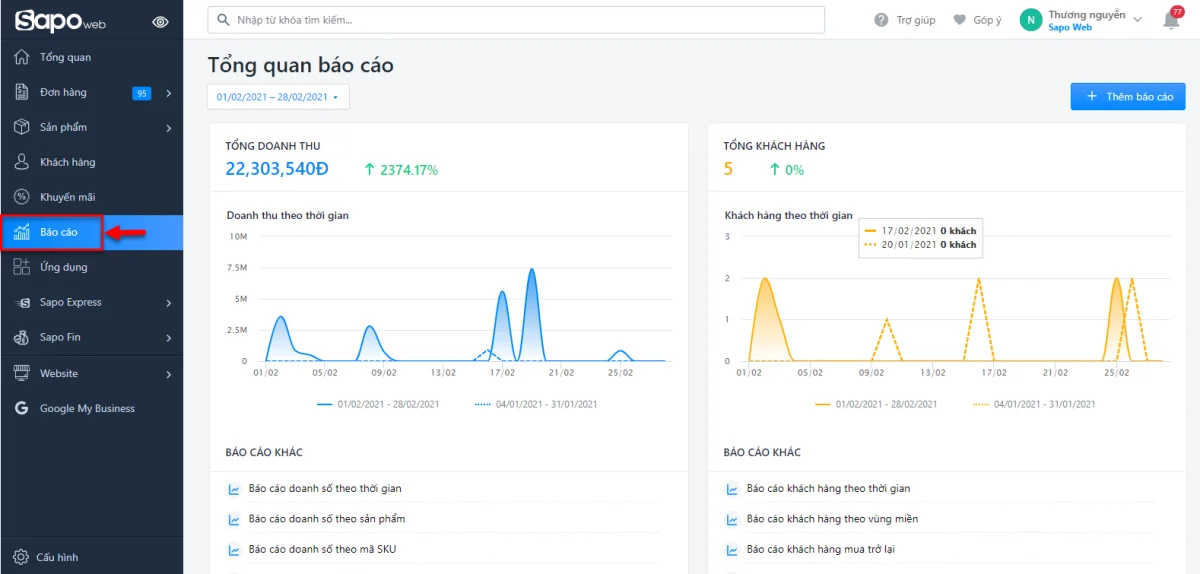Open Ứng dụng menu item
This screenshot has width=1200, height=574.
(63, 267)
